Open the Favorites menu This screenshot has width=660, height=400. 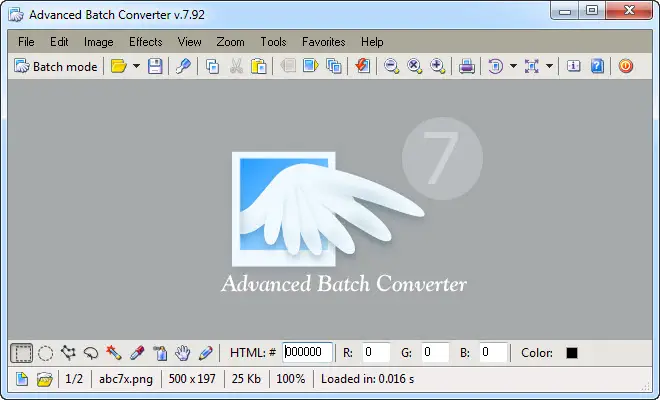pos(324,42)
